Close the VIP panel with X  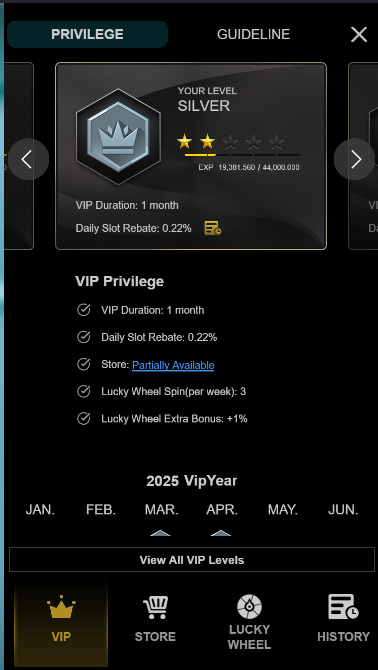point(359,34)
